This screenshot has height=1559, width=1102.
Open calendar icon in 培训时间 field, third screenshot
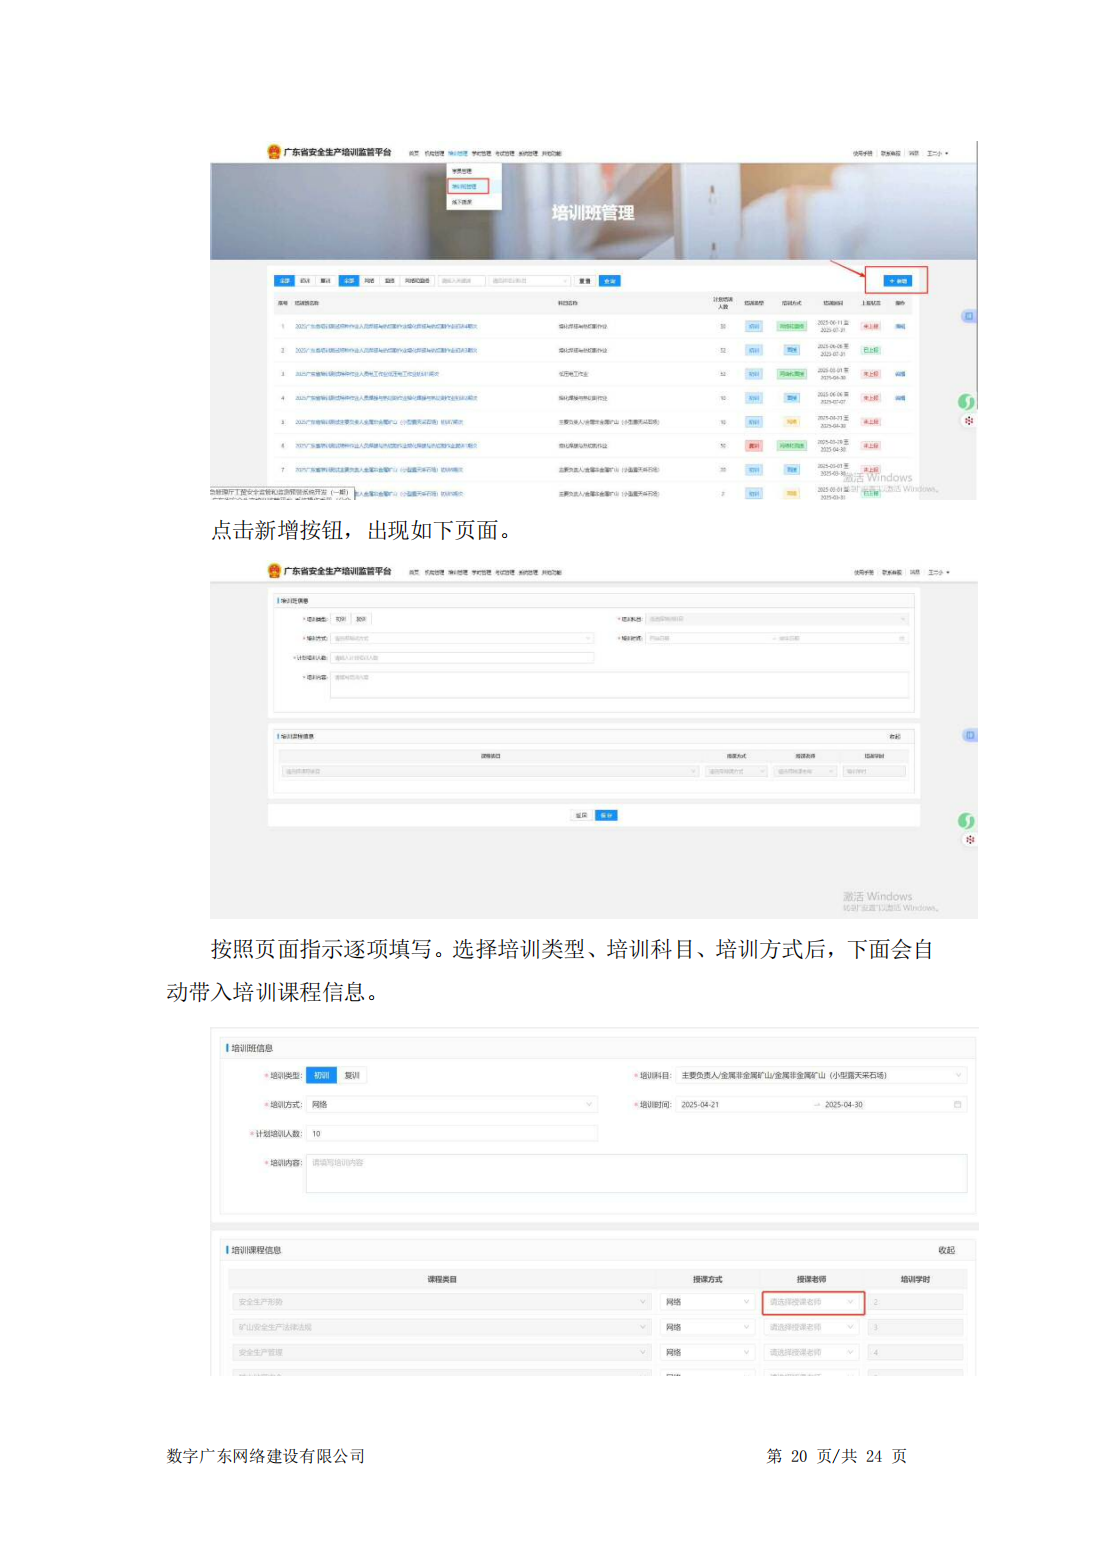coord(957,1105)
